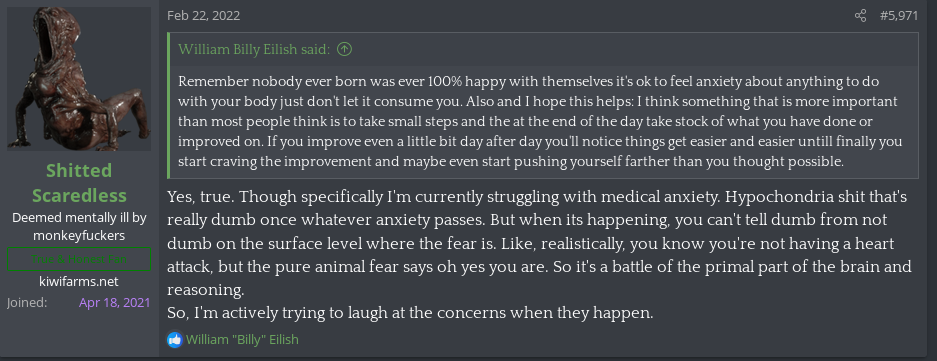Viewport: 937px width, 361px height.
Task: Open the Shitted Scaredless avatar image
Action: click(79, 79)
